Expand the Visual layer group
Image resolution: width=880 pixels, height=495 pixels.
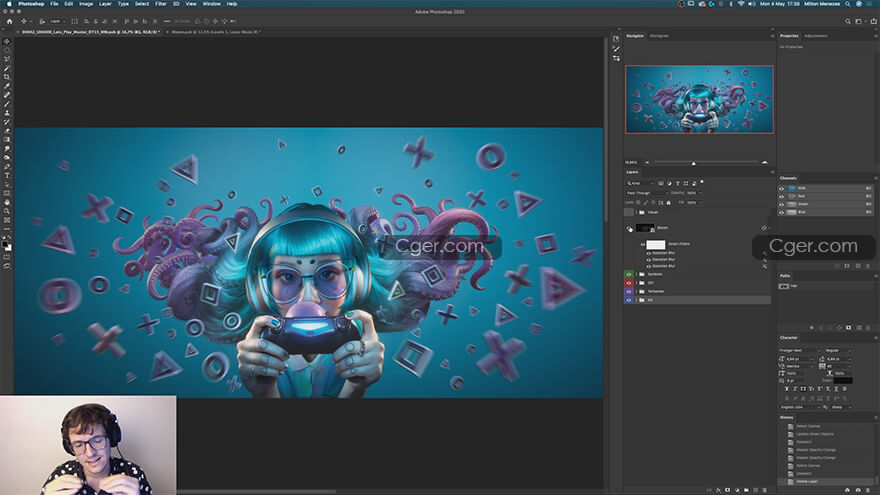pyautogui.click(x=636, y=212)
